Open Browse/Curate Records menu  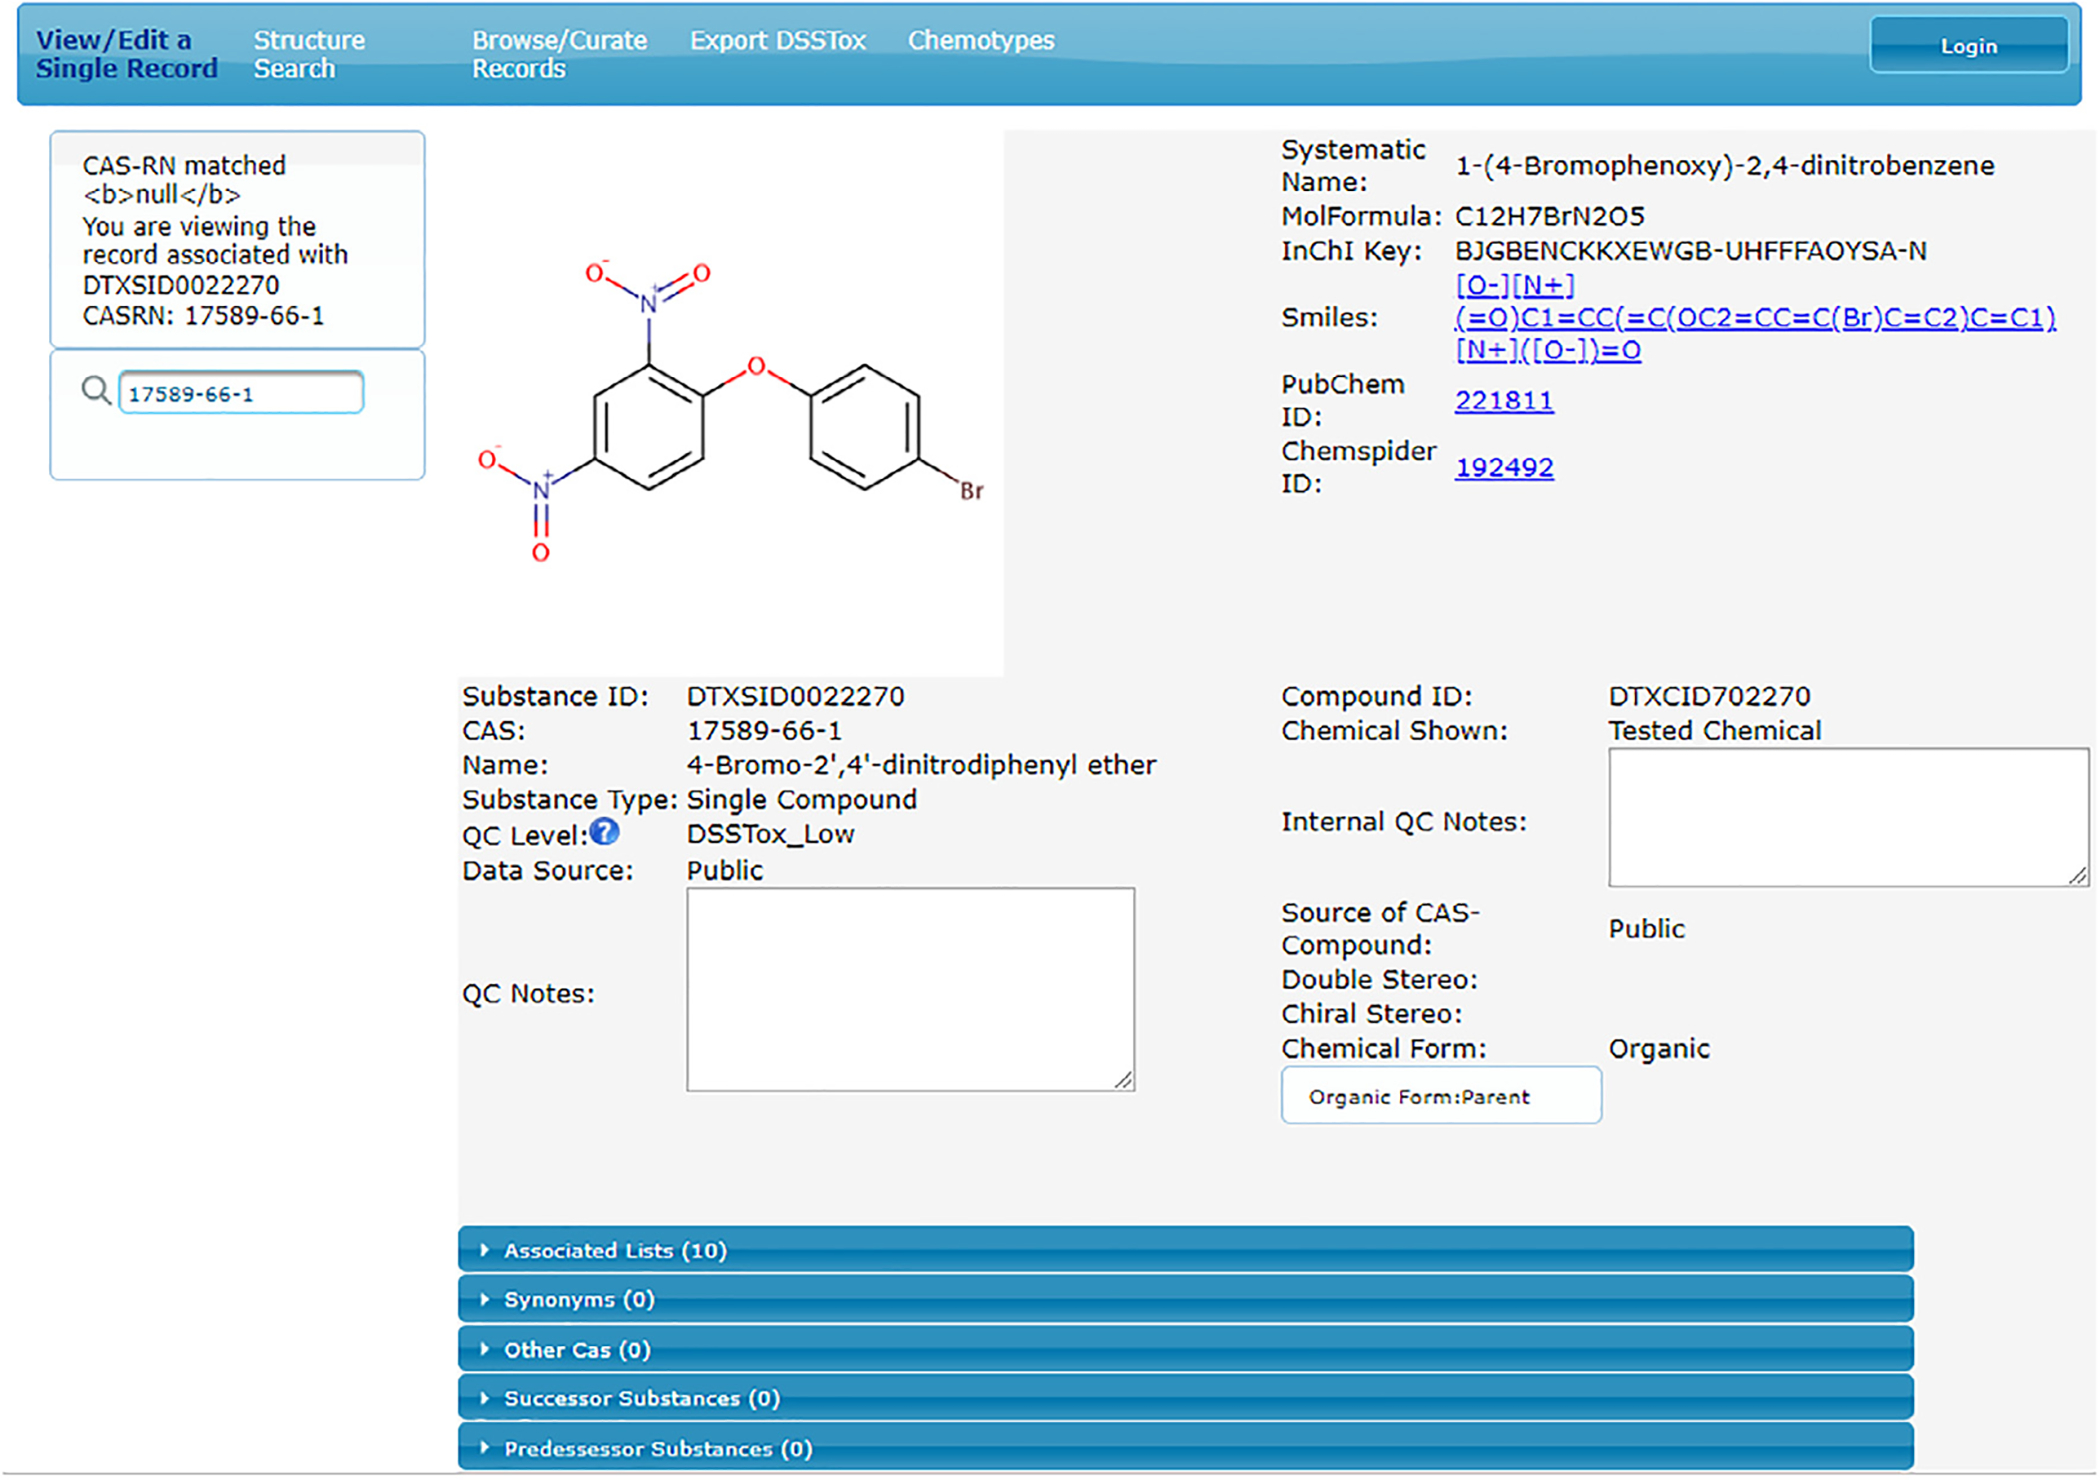point(559,54)
